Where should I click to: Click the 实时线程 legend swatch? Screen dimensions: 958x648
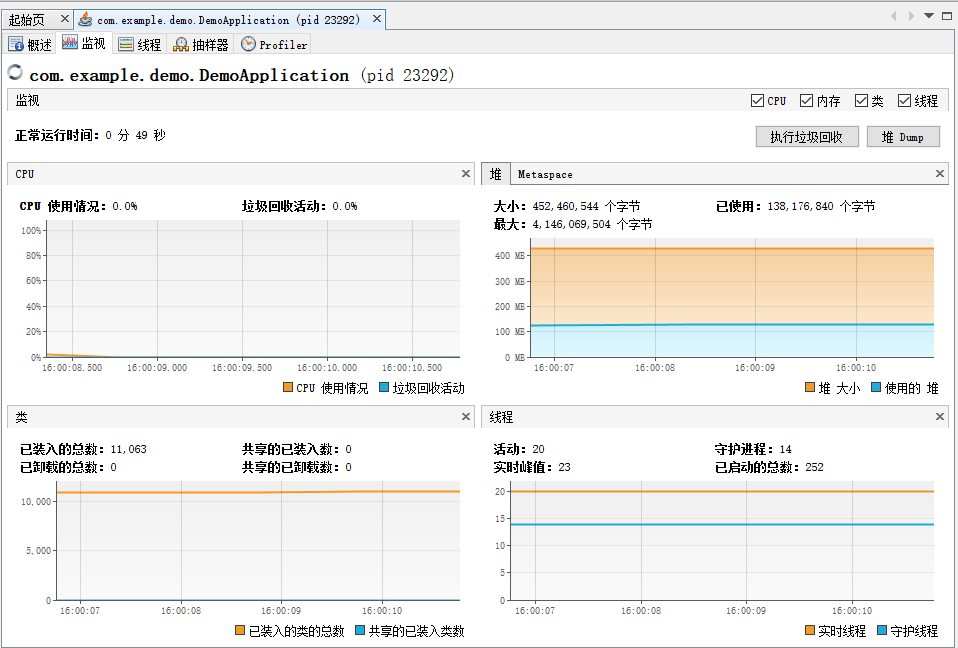click(810, 630)
